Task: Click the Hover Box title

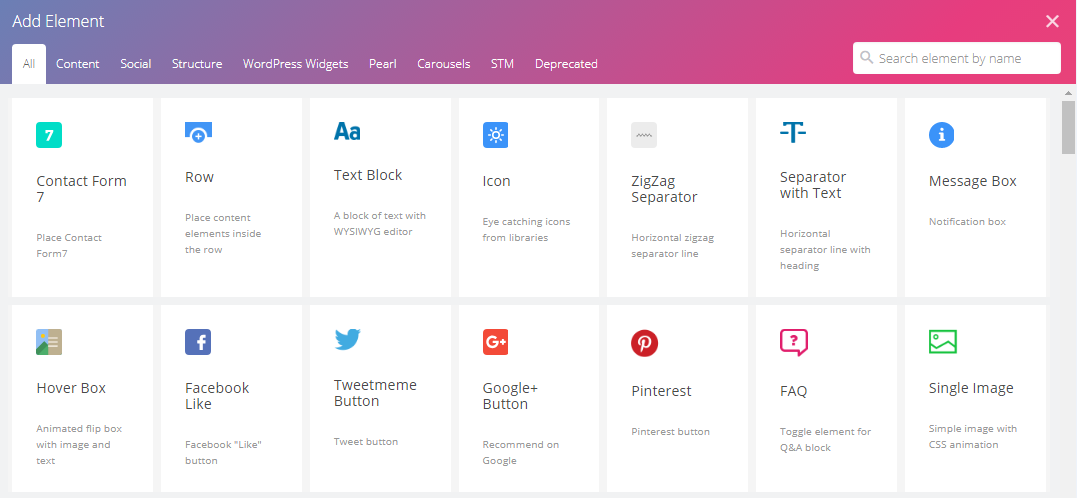Action: 71,388
